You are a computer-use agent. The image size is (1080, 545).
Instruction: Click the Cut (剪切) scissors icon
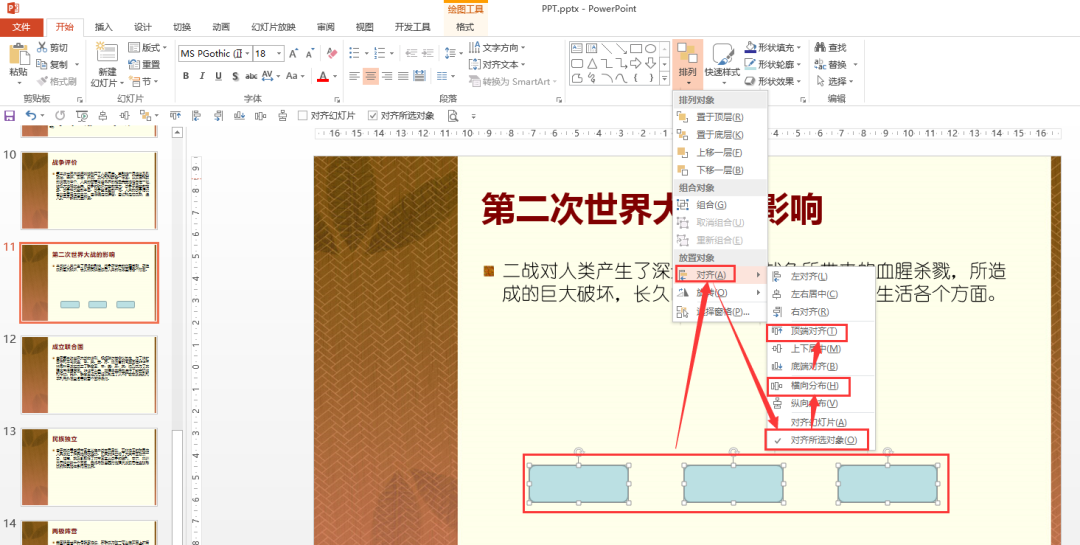pos(42,48)
